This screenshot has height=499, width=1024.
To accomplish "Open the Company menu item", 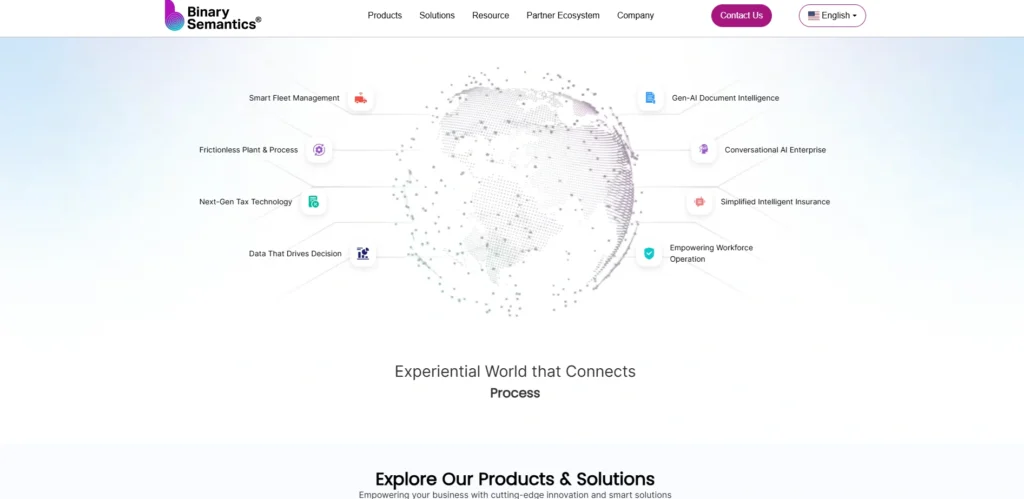I will (635, 16).
